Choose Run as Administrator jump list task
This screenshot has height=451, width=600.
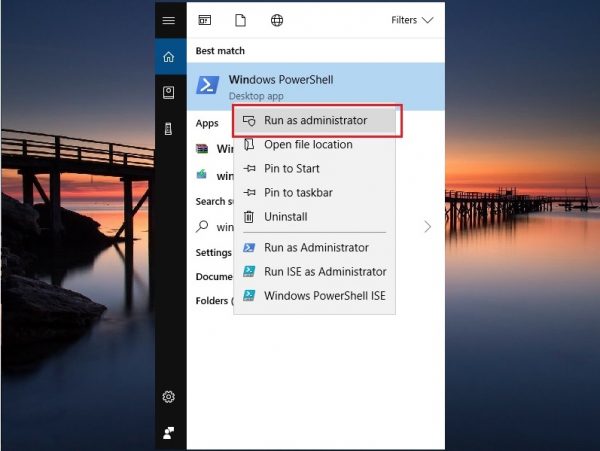coord(315,247)
